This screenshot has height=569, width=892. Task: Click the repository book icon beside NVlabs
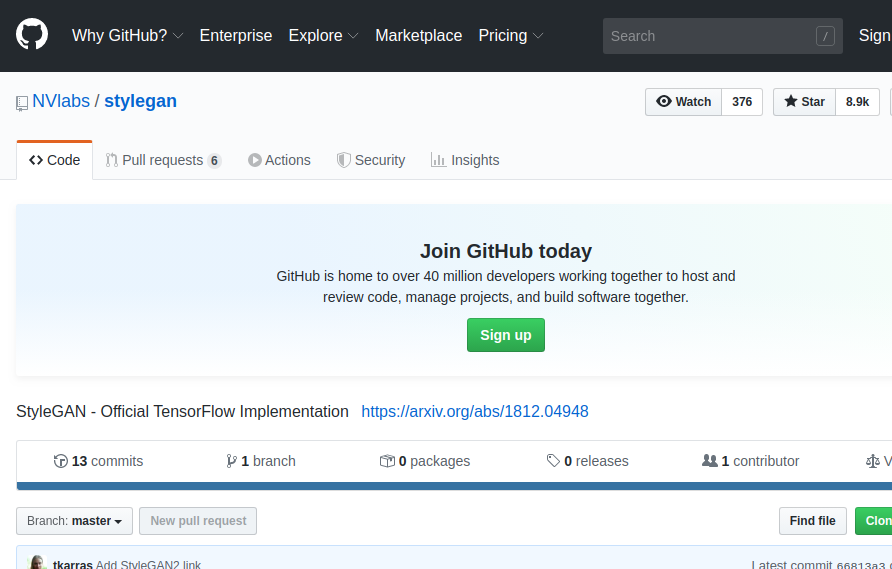click(x=22, y=103)
